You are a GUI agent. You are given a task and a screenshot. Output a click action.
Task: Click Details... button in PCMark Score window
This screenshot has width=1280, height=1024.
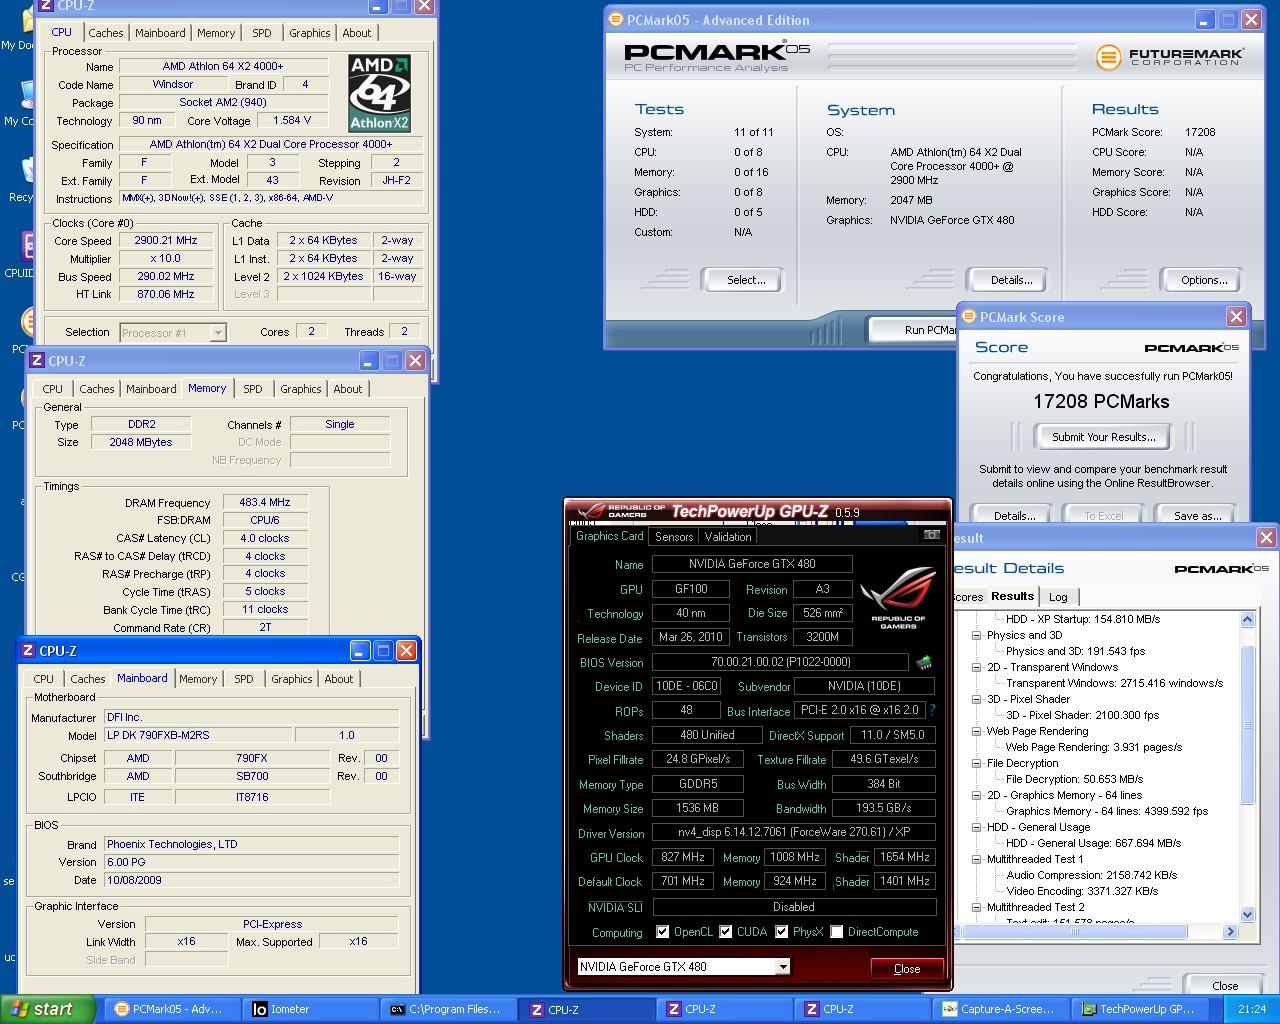[1015, 516]
